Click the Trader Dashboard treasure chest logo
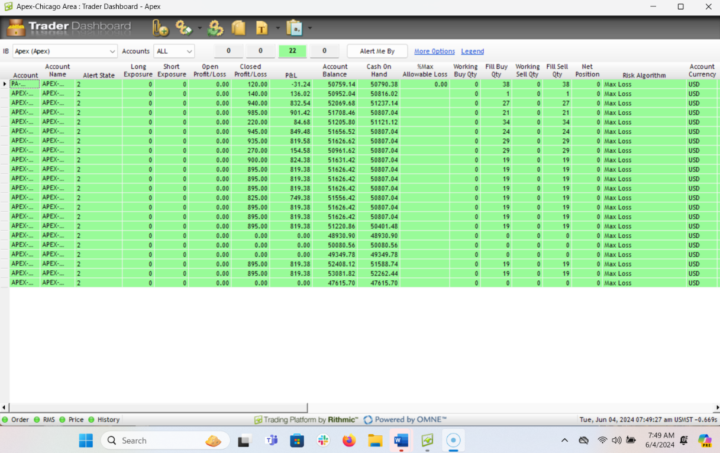Image resolution: width=720 pixels, height=453 pixels. (16, 28)
